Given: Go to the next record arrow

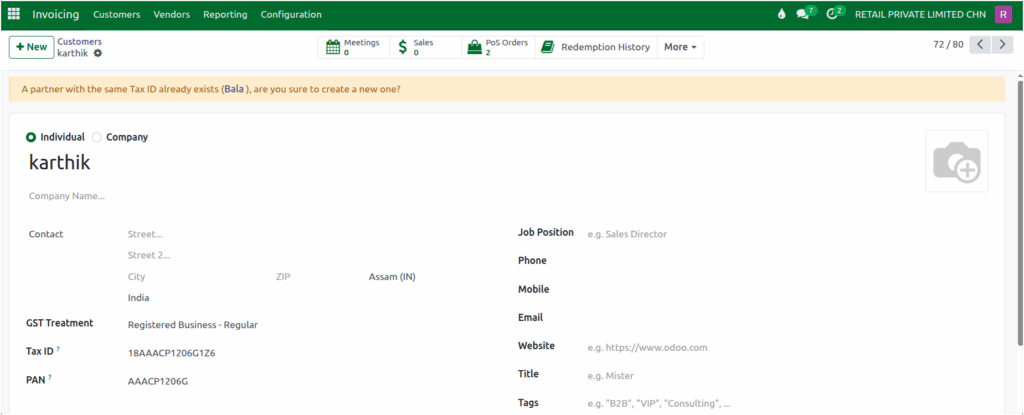Looking at the screenshot, I should click(1002, 45).
